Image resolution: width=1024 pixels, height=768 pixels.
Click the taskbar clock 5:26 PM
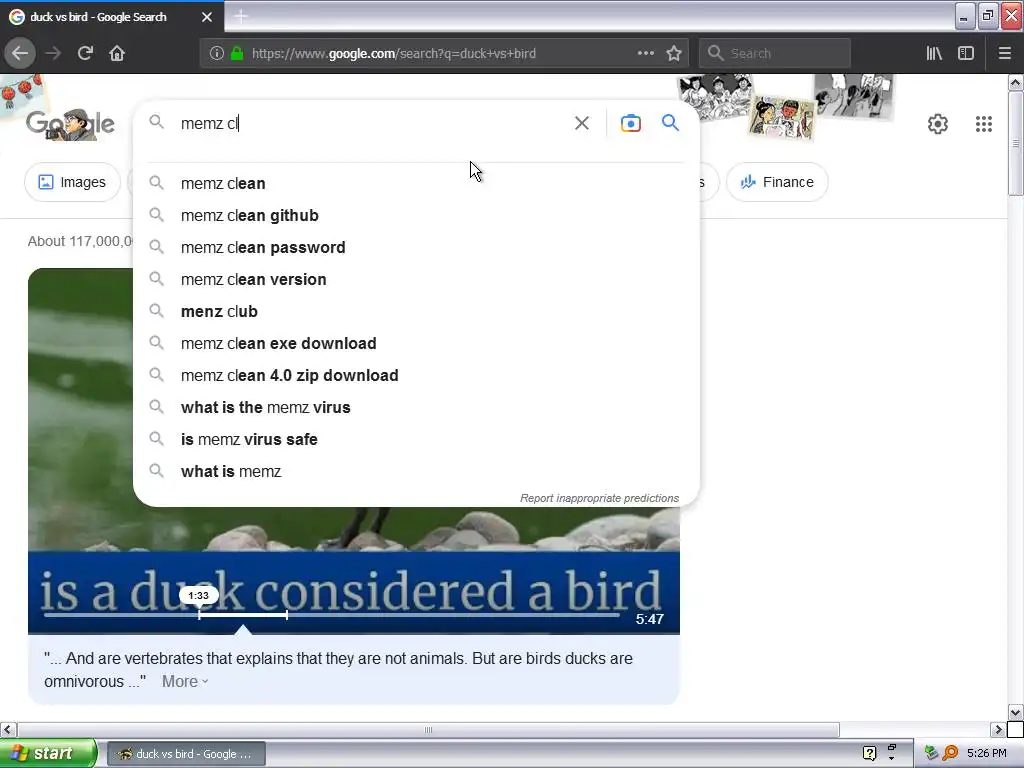(987, 753)
